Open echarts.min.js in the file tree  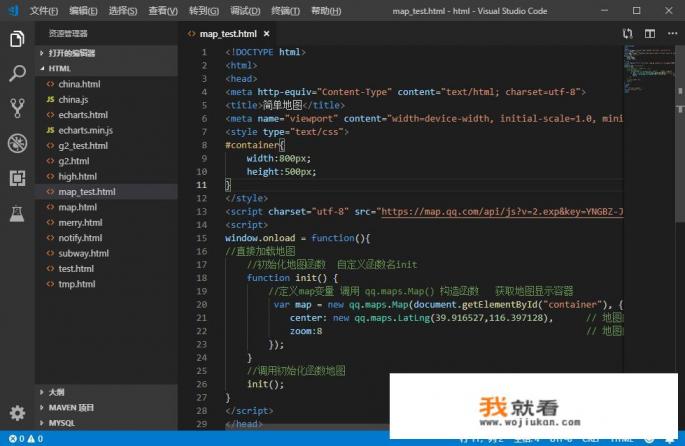[85, 130]
